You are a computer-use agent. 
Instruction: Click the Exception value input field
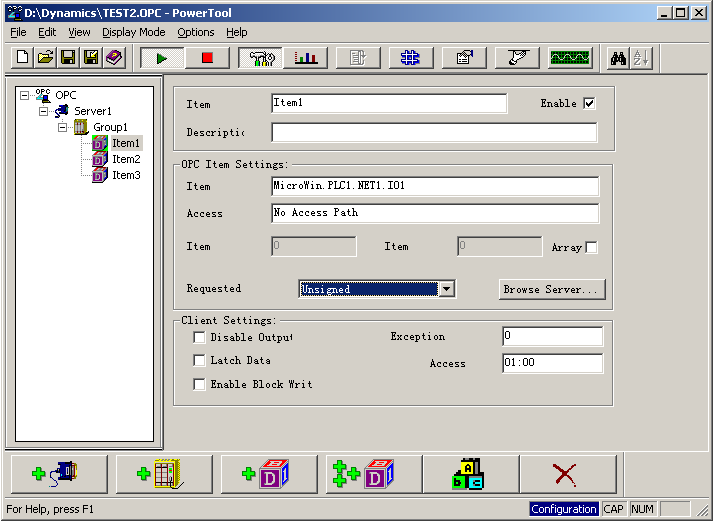[552, 336]
